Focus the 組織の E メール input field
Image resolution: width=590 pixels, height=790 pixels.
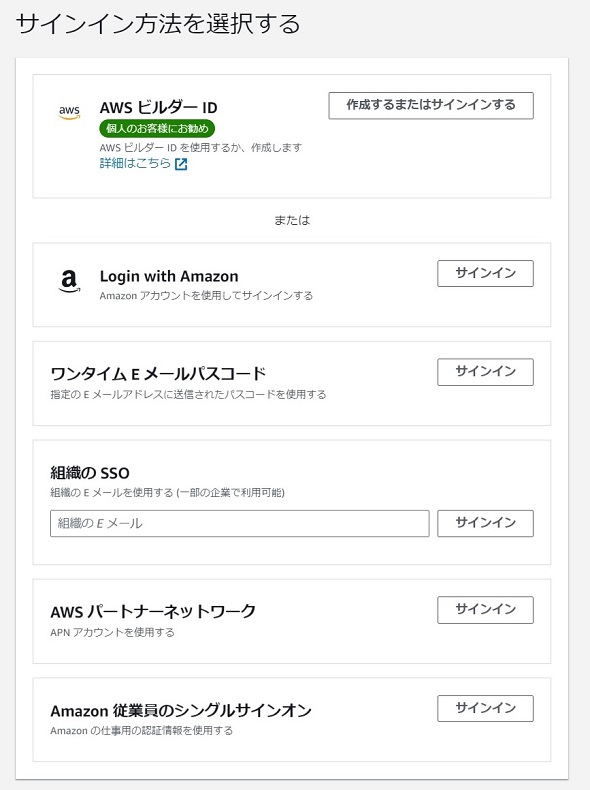[240, 523]
